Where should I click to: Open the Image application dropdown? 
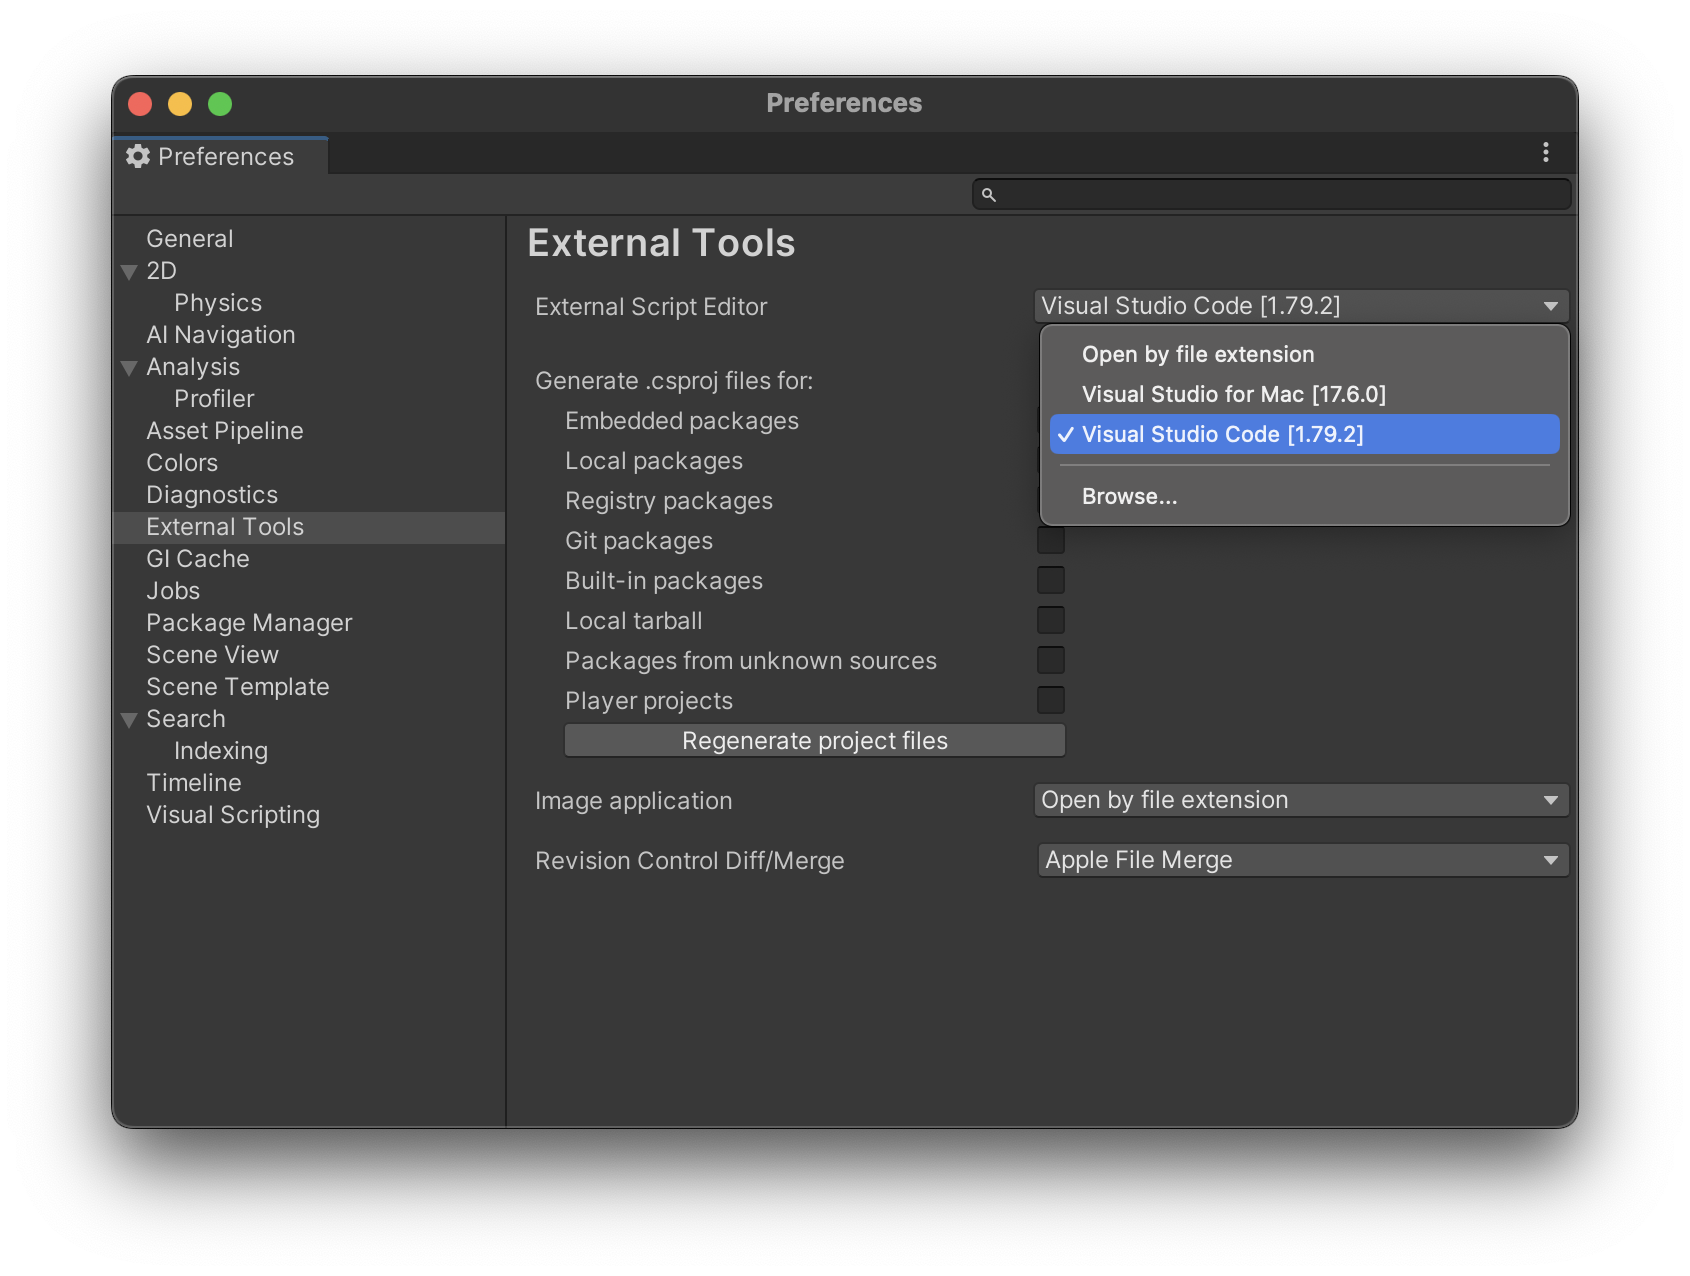coord(1300,800)
